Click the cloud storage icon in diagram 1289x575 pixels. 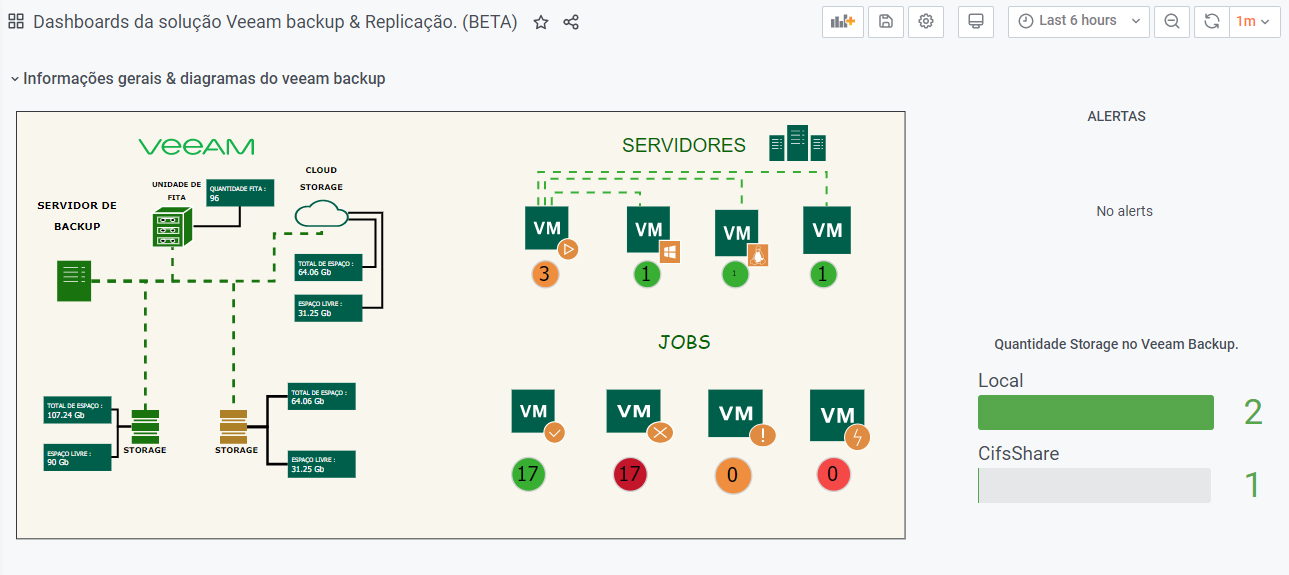(321, 213)
